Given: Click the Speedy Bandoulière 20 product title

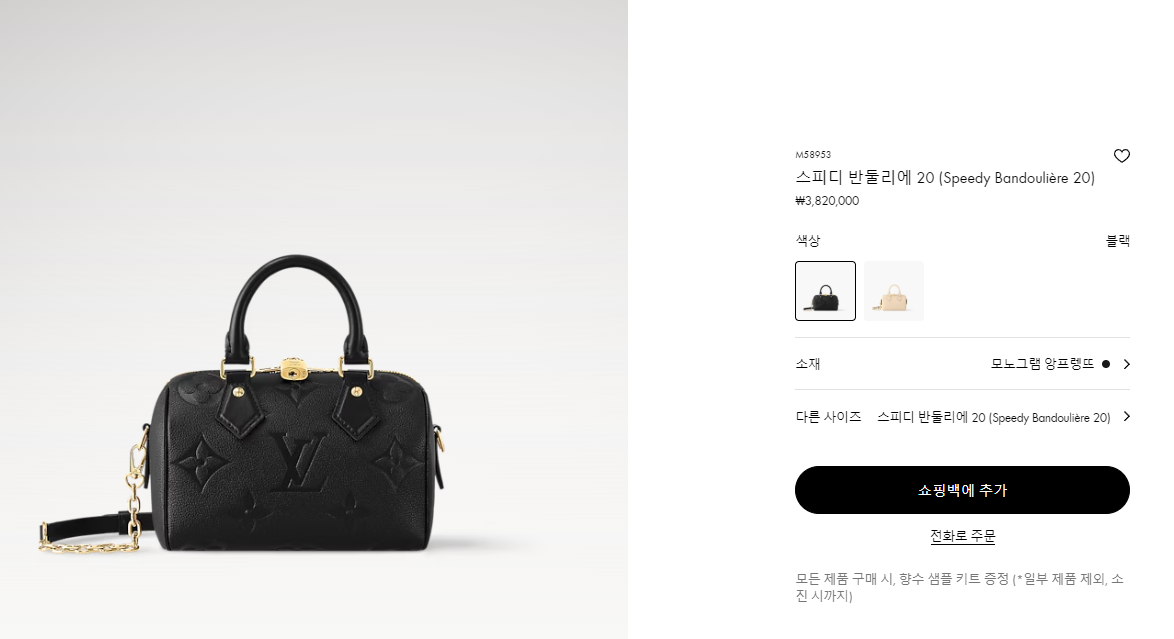Looking at the screenshot, I should (x=945, y=178).
